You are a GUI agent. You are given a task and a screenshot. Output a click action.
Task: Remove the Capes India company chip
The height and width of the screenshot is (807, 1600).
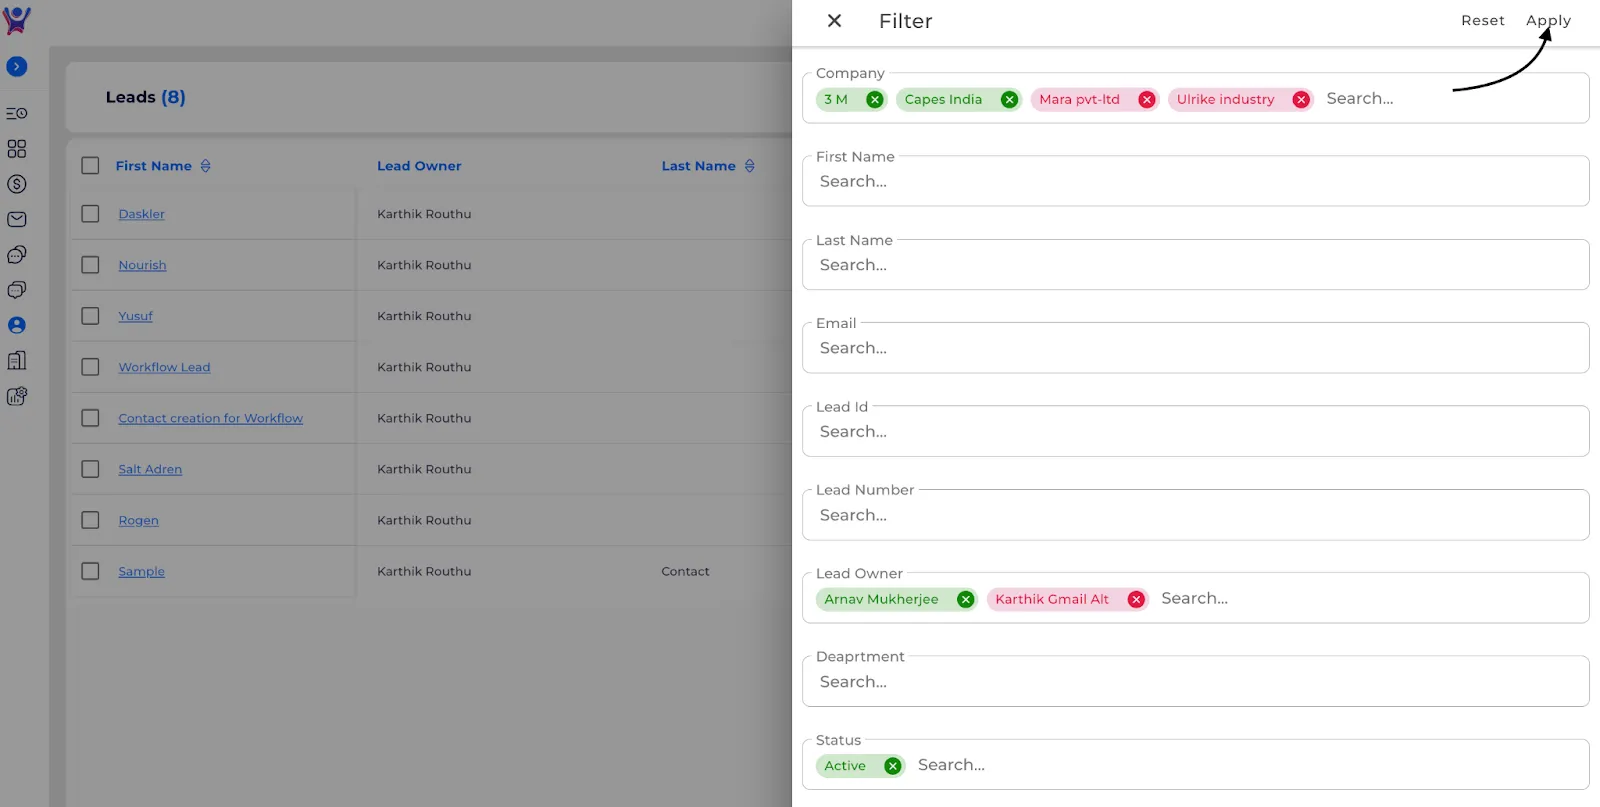click(1009, 99)
